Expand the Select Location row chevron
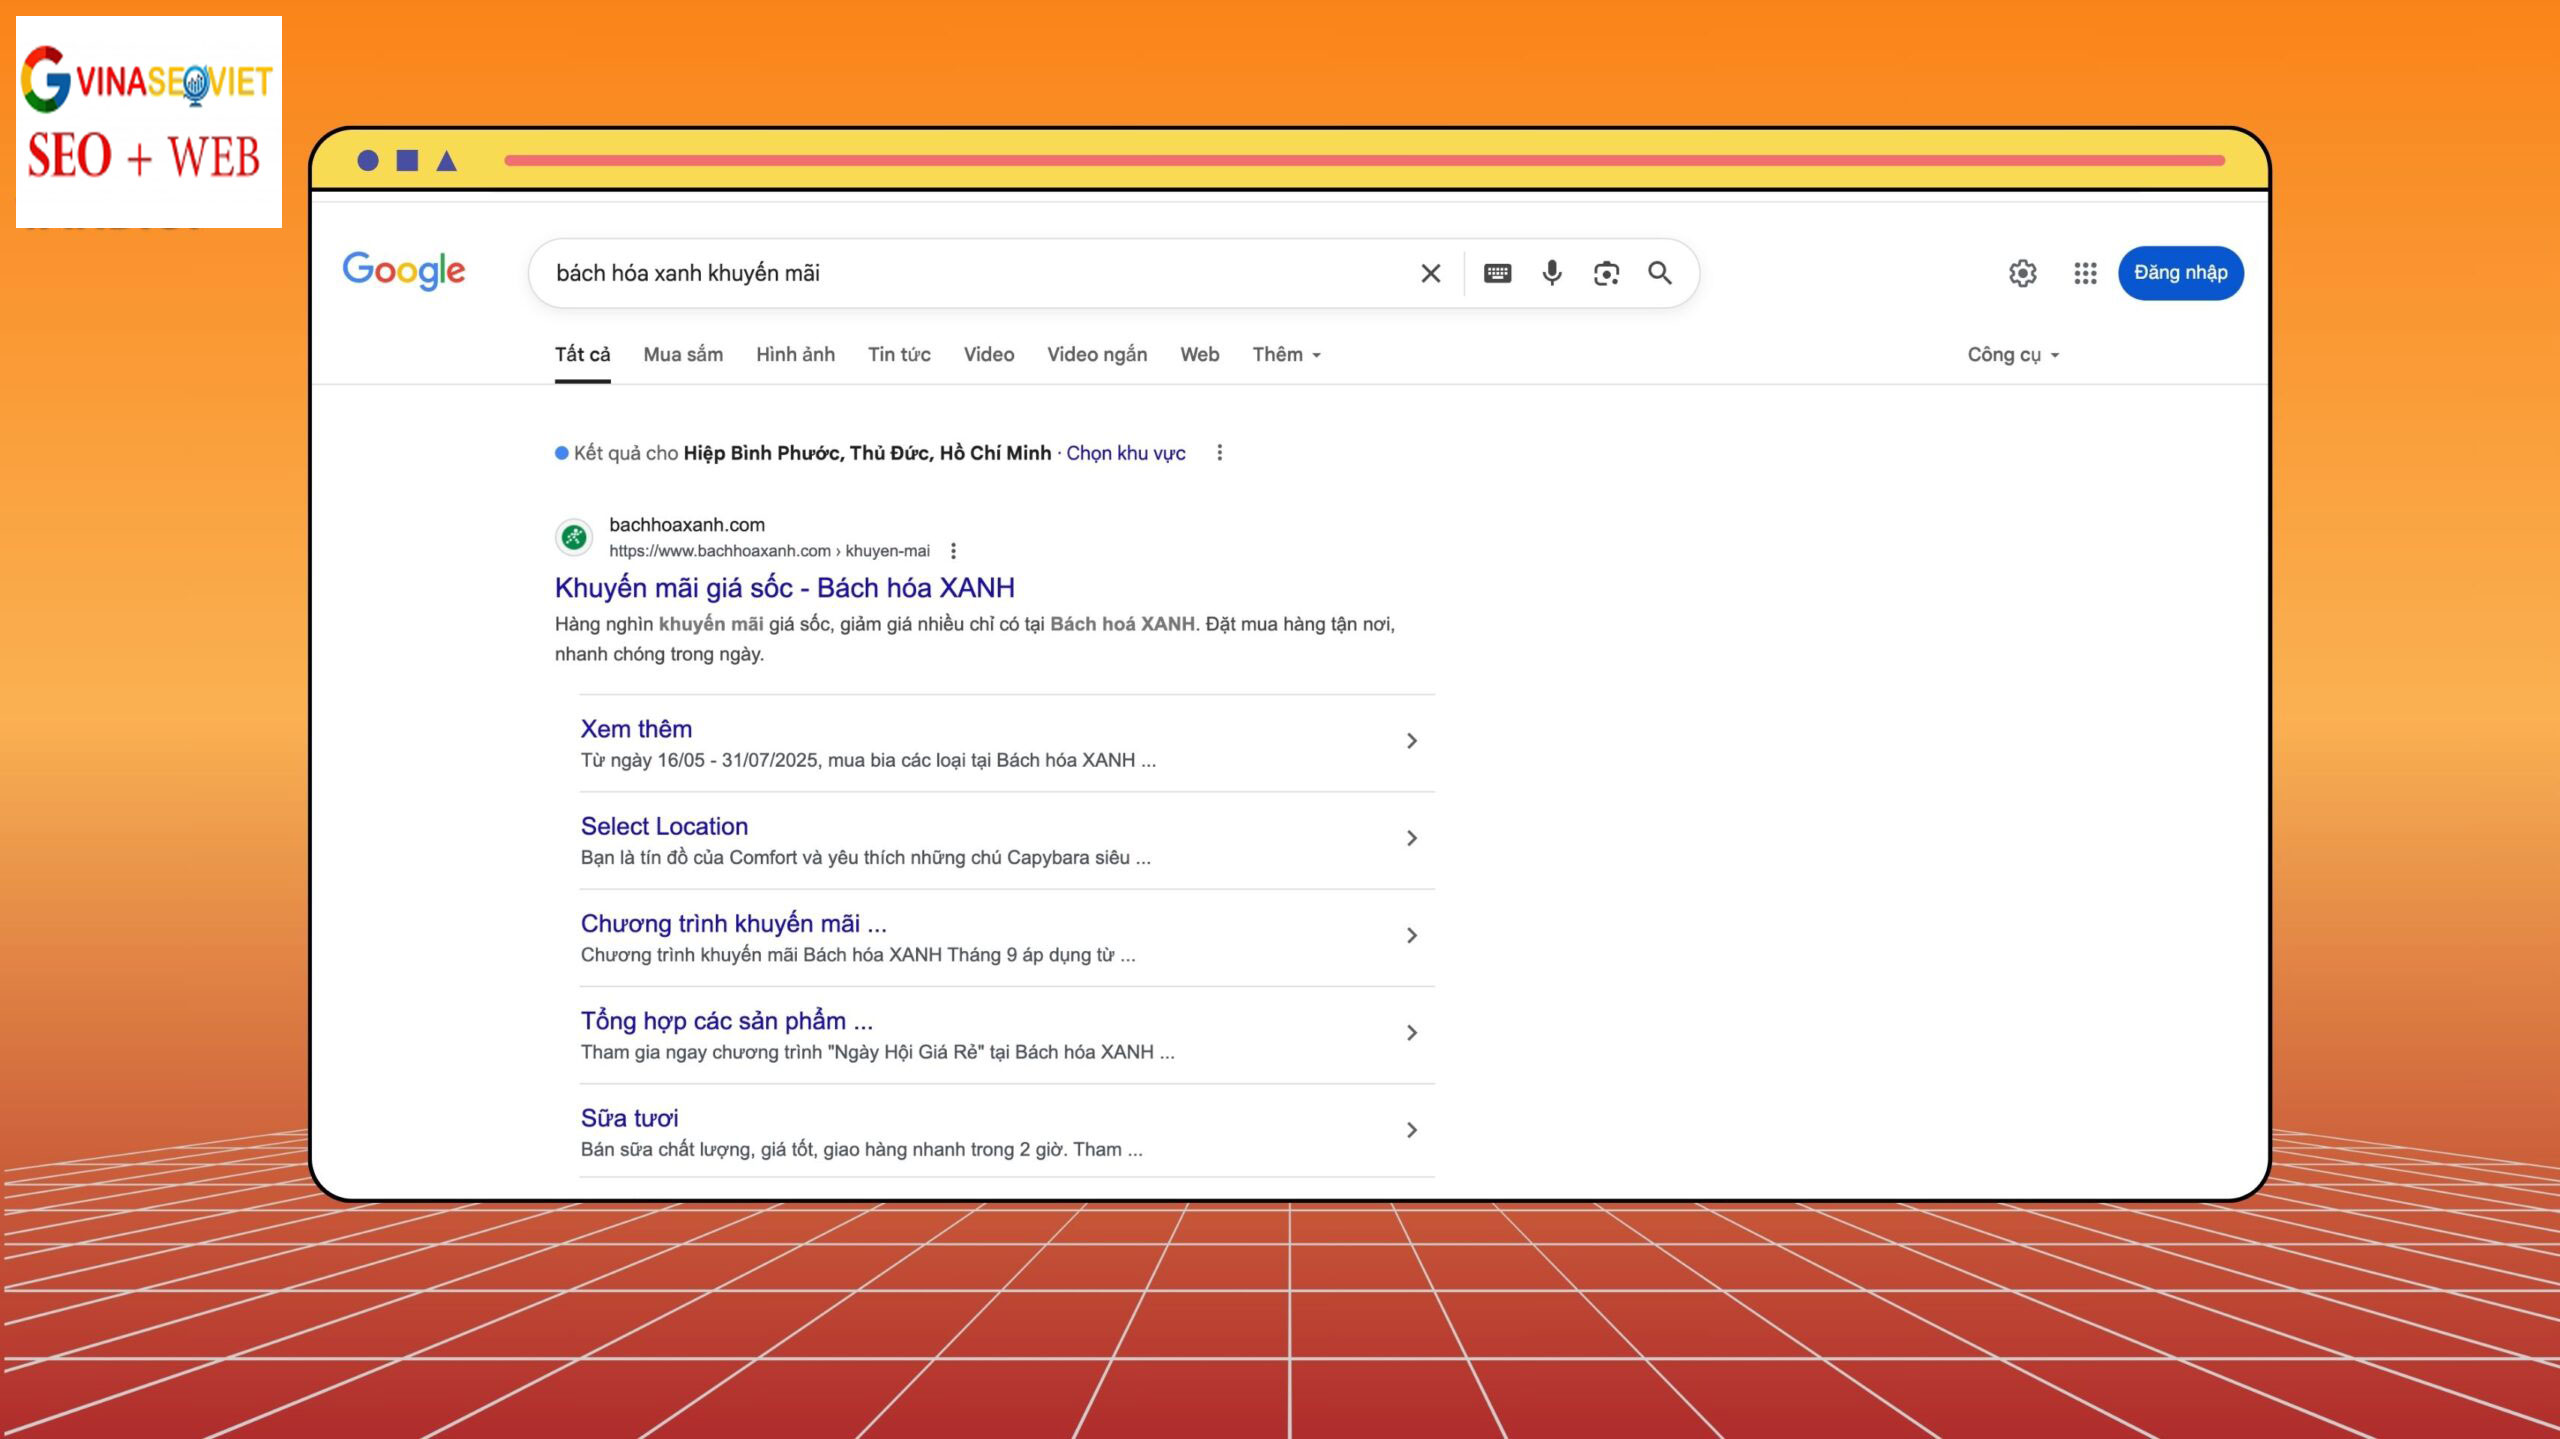 [1412, 838]
